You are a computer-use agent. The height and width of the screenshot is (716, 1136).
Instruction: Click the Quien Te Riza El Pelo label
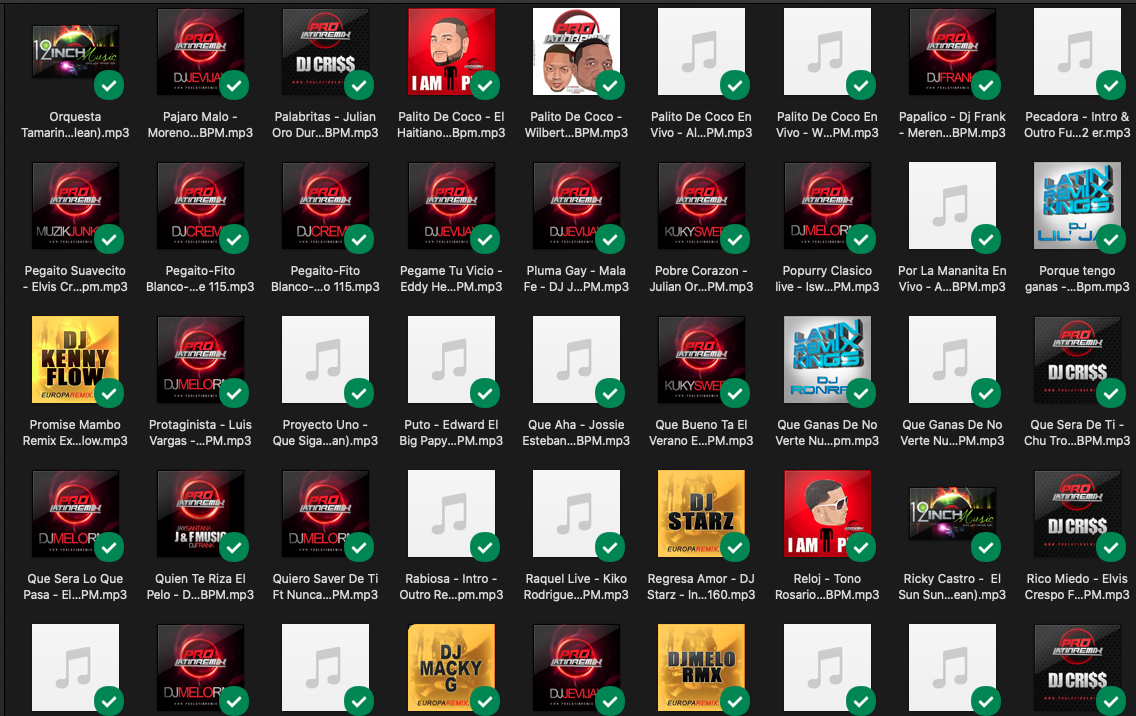(200, 587)
